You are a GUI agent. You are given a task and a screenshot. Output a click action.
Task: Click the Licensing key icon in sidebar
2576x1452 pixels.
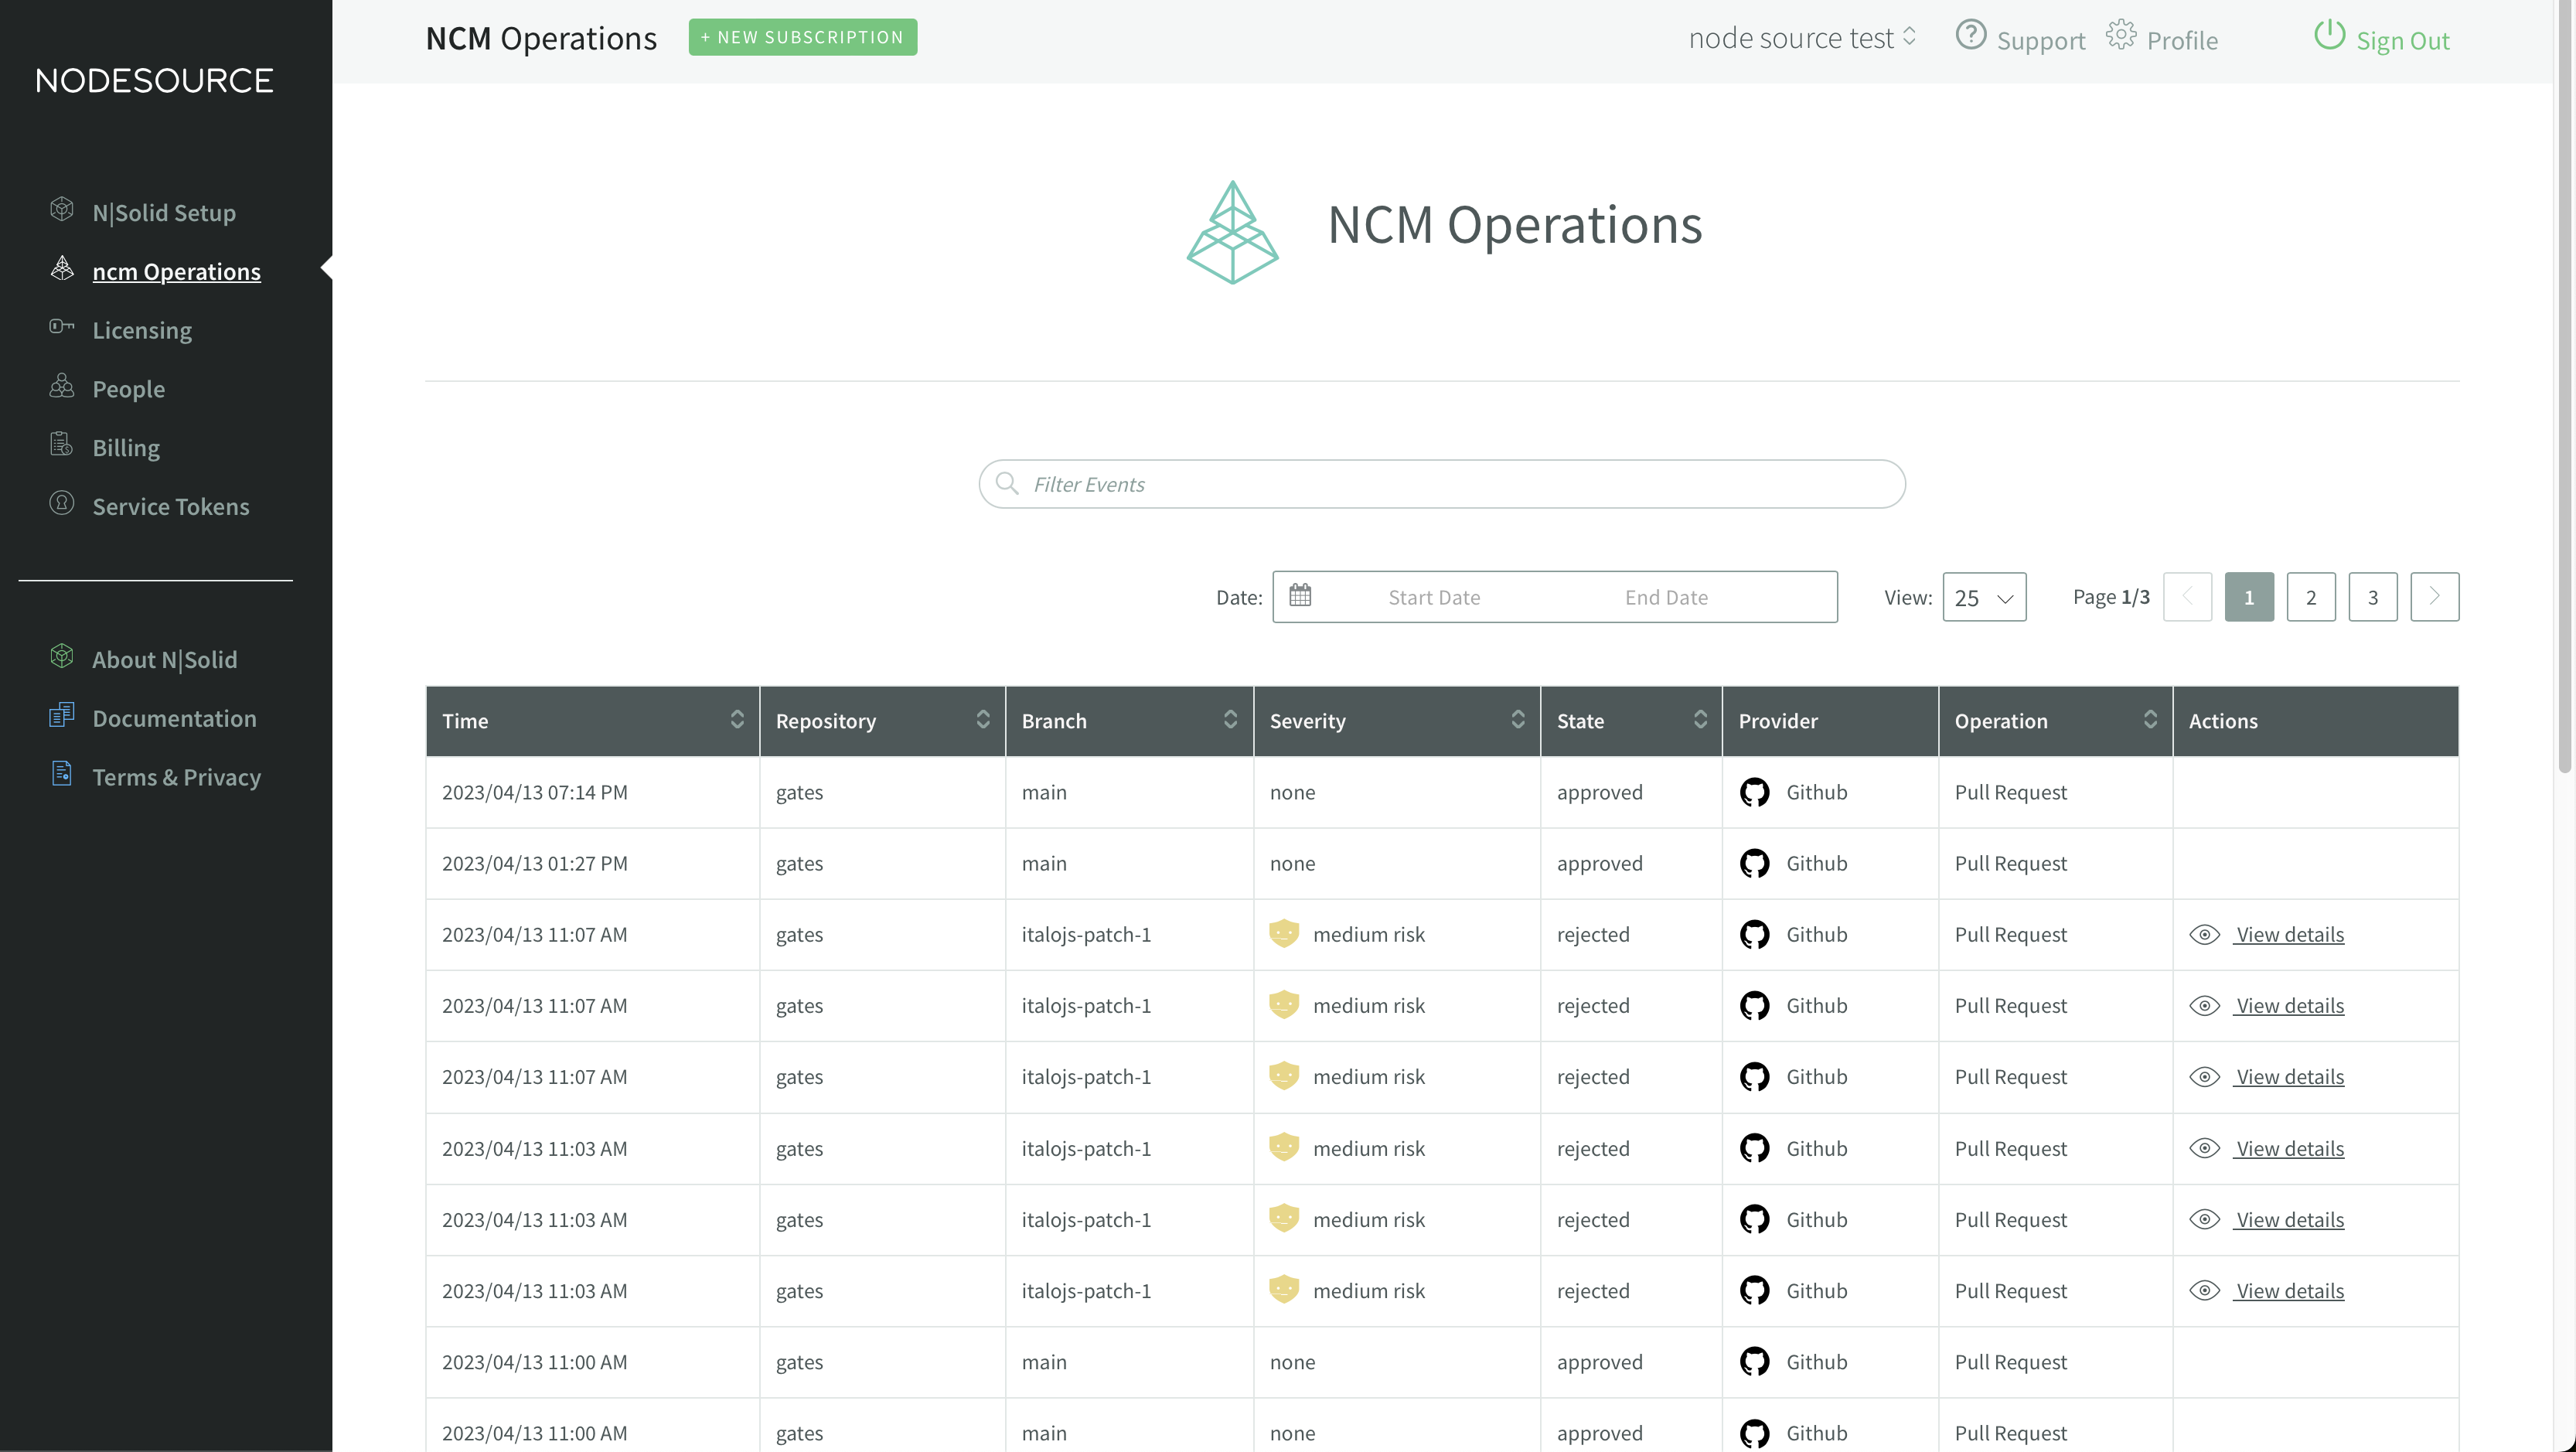[62, 327]
